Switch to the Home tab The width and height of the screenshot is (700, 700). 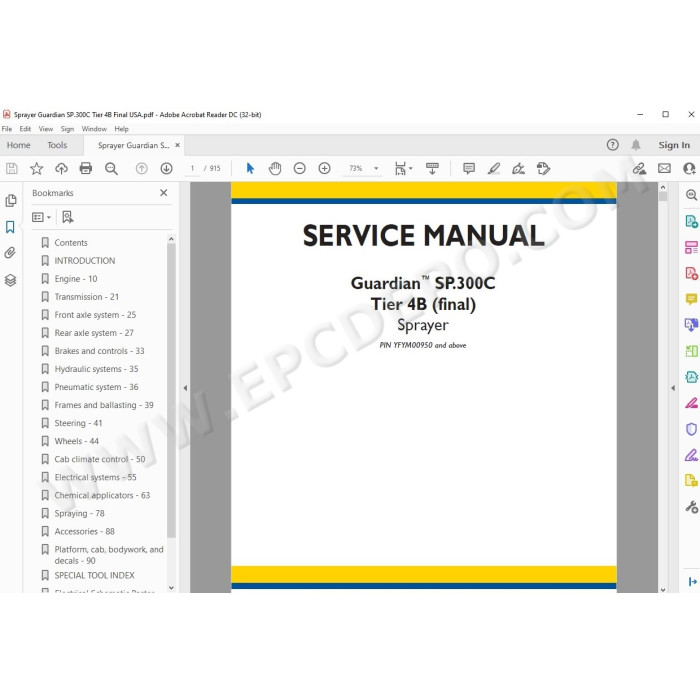19,146
